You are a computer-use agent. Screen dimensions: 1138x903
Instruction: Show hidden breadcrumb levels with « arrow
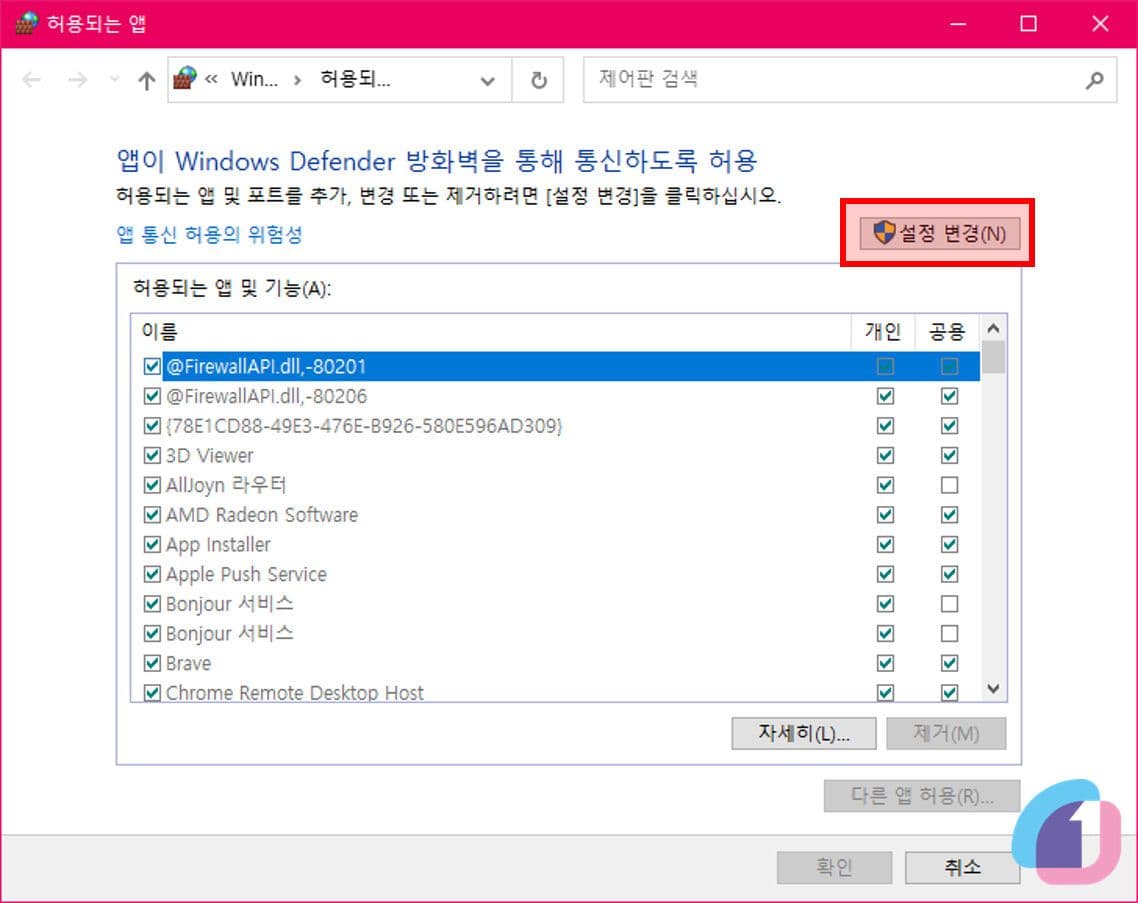pyautogui.click(x=211, y=79)
